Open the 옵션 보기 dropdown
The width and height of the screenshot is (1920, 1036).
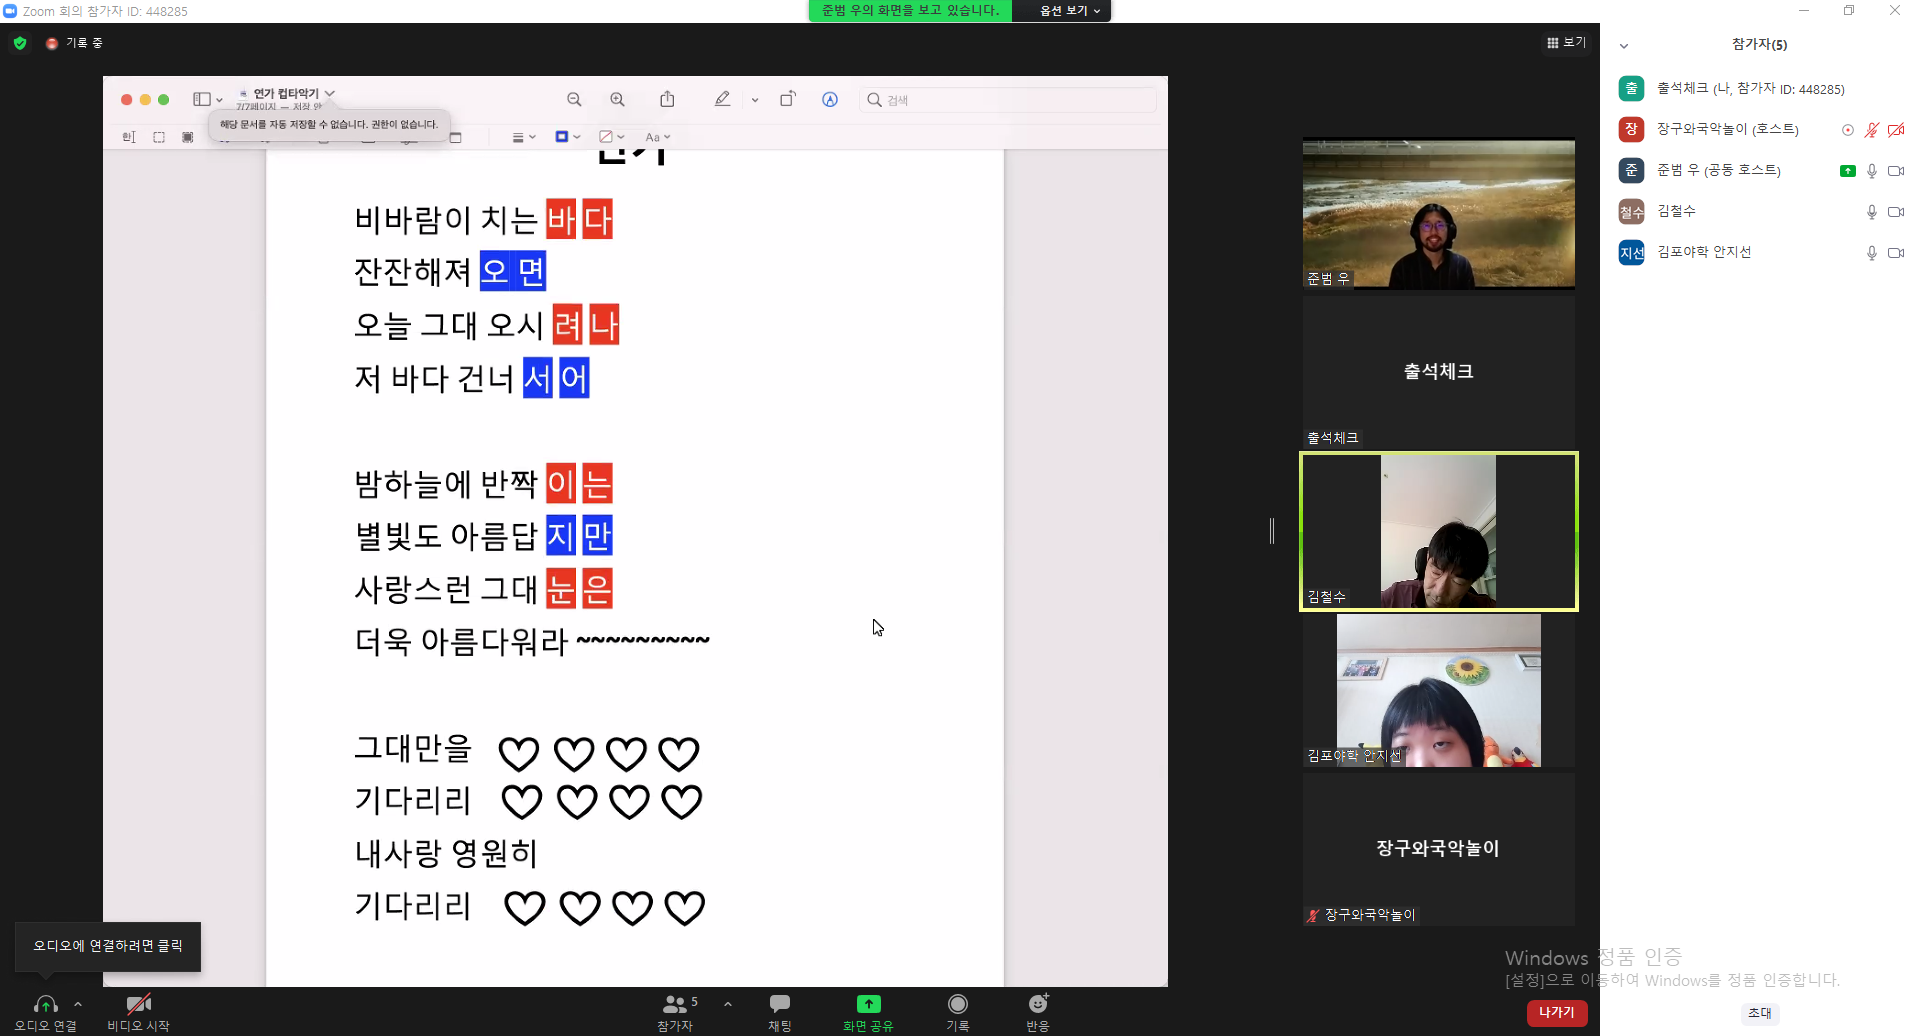coord(1069,11)
